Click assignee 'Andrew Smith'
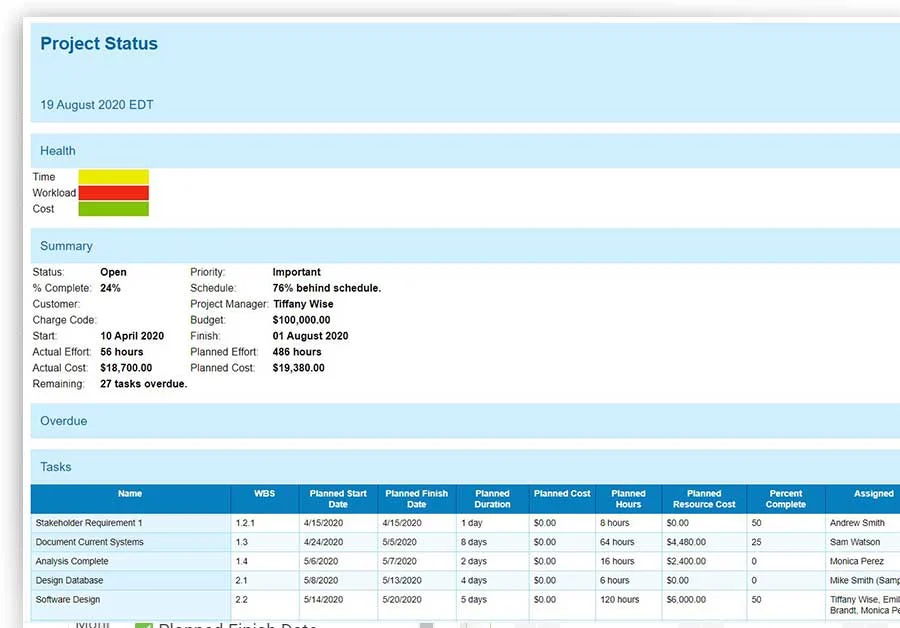Viewport: 900px width, 628px height. point(857,523)
